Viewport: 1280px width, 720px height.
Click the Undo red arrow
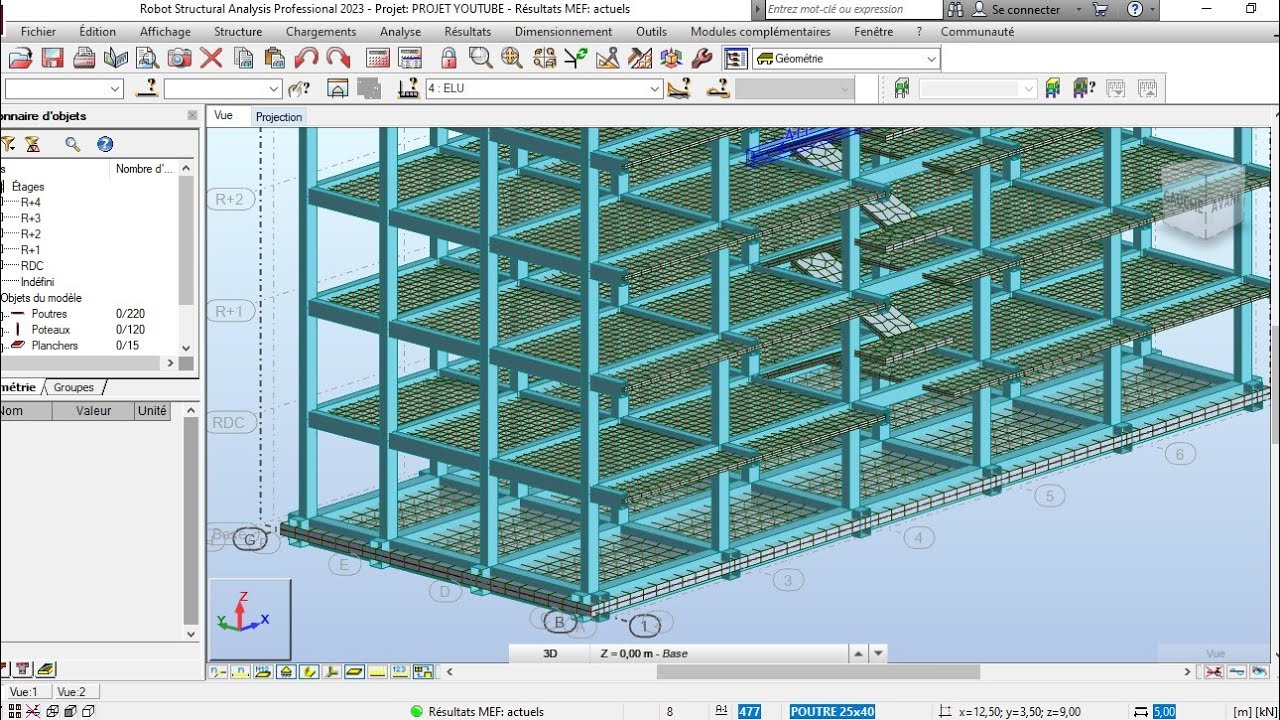307,58
